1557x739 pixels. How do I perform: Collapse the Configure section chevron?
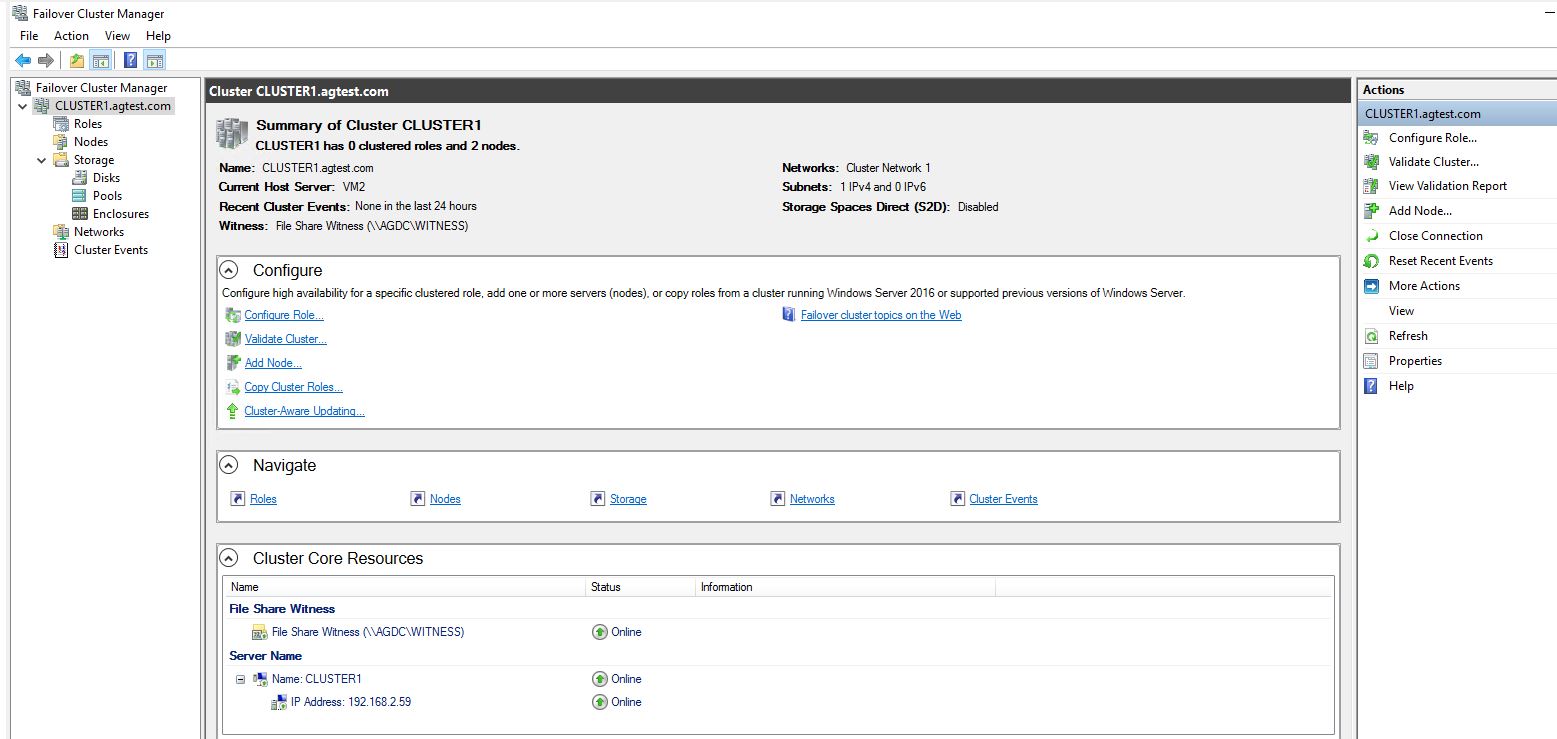pos(229,270)
